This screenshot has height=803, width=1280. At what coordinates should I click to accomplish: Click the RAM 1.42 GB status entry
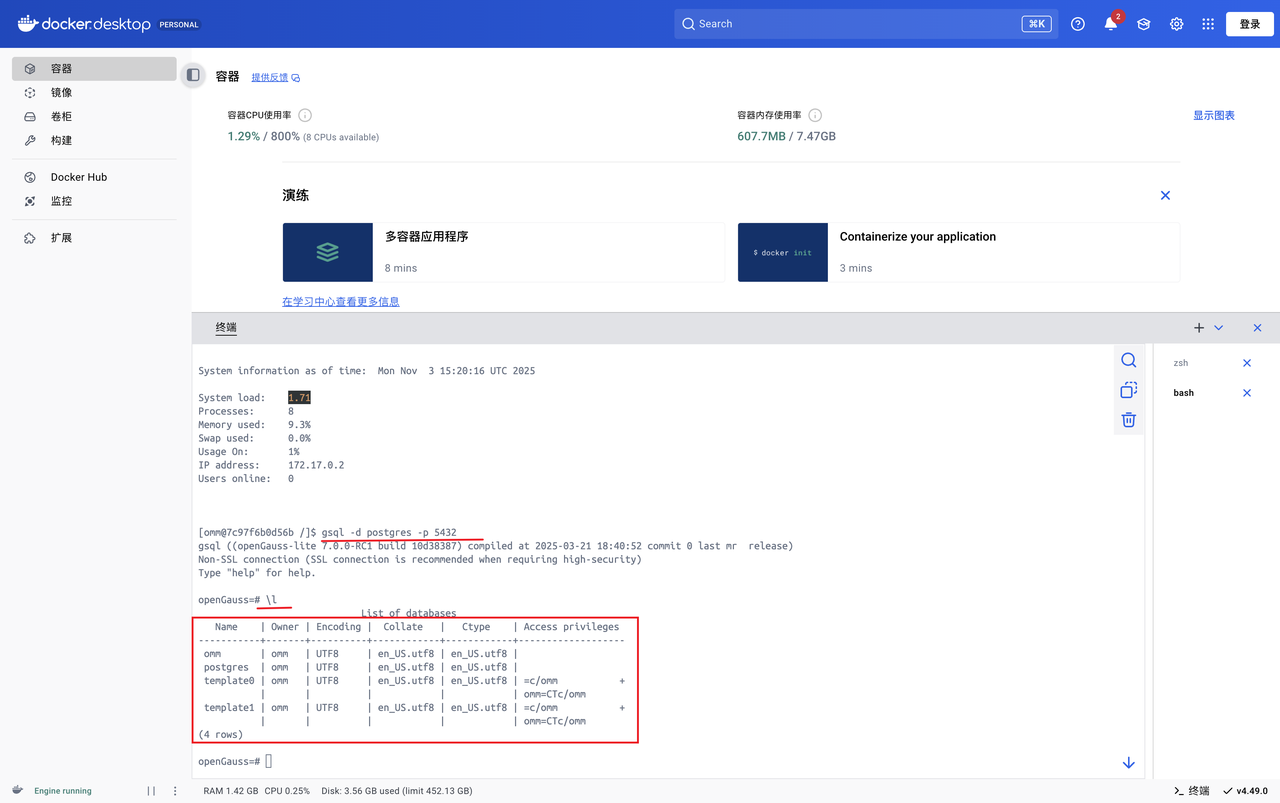(230, 791)
